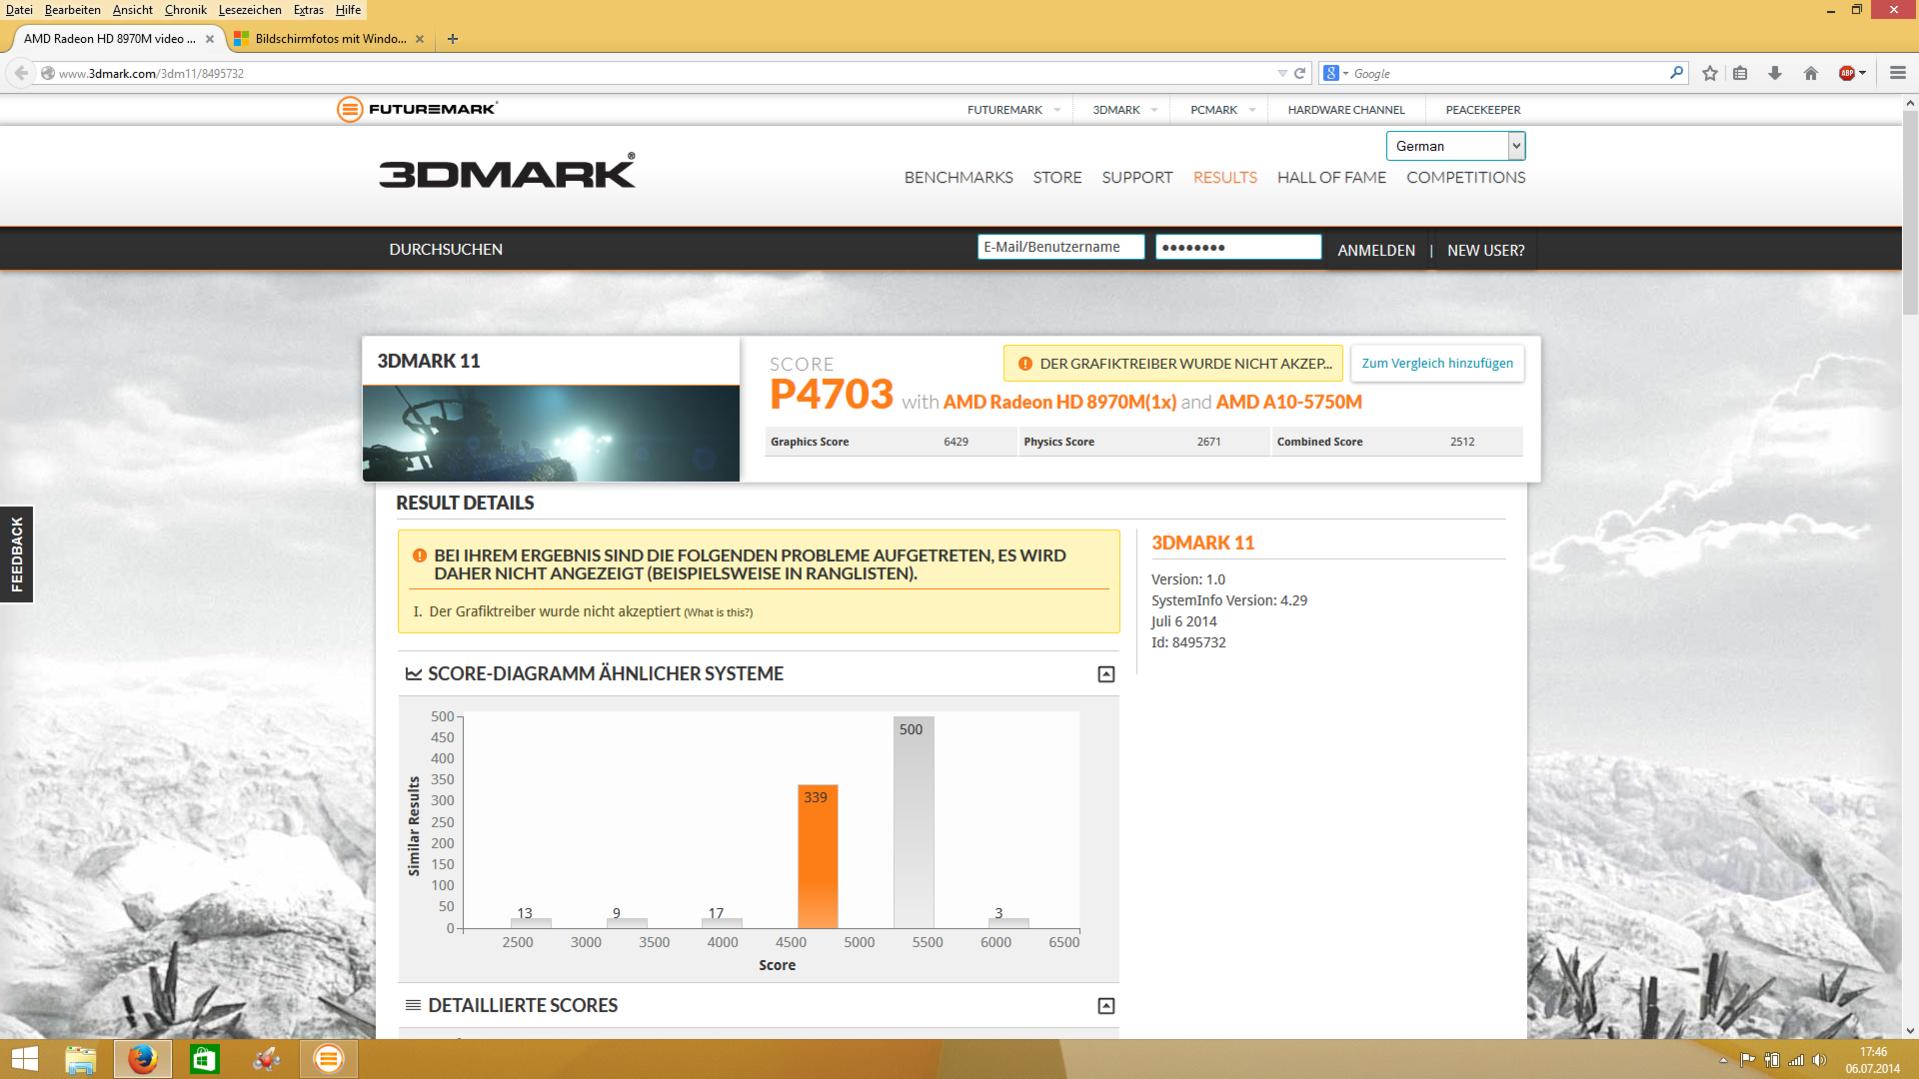Collapse the Detaillierte Scores section
Image resolution: width=1919 pixels, height=1079 pixels.
(x=1106, y=1006)
